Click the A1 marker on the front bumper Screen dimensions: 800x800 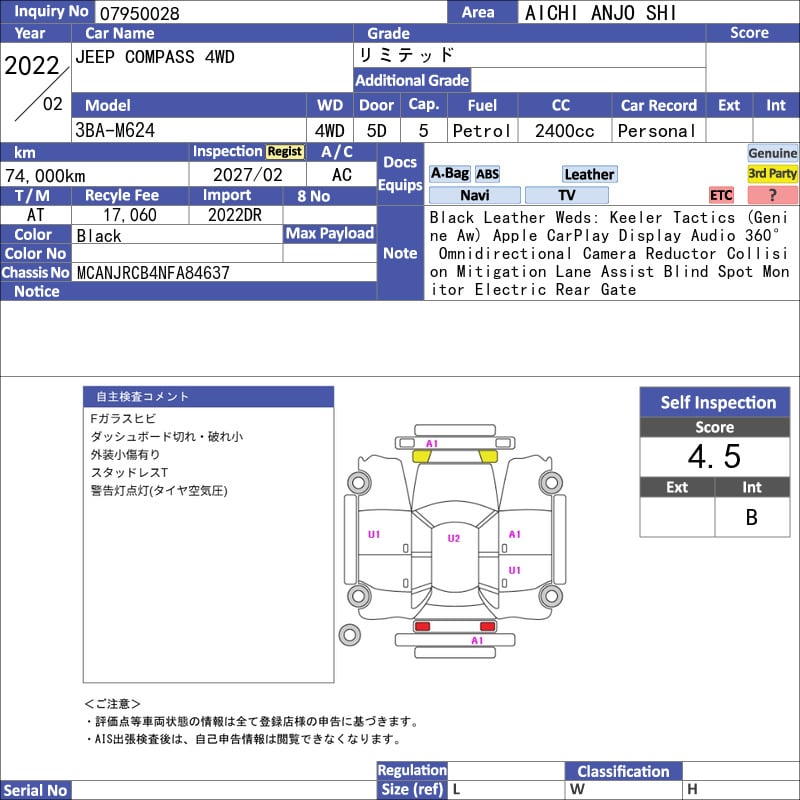tap(432, 443)
